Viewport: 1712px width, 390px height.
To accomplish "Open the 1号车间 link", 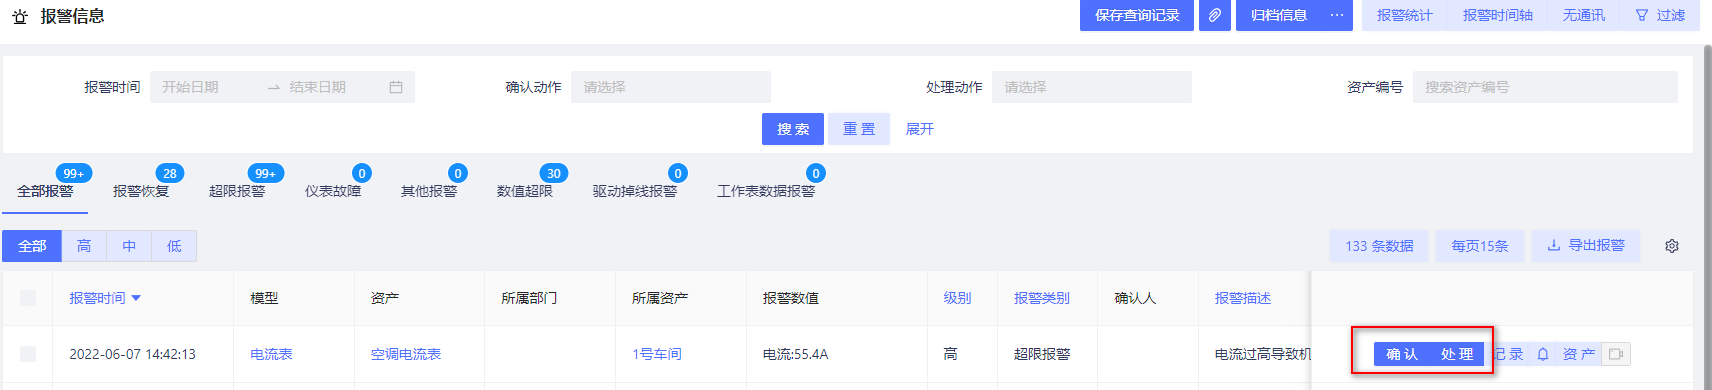I will pyautogui.click(x=657, y=354).
